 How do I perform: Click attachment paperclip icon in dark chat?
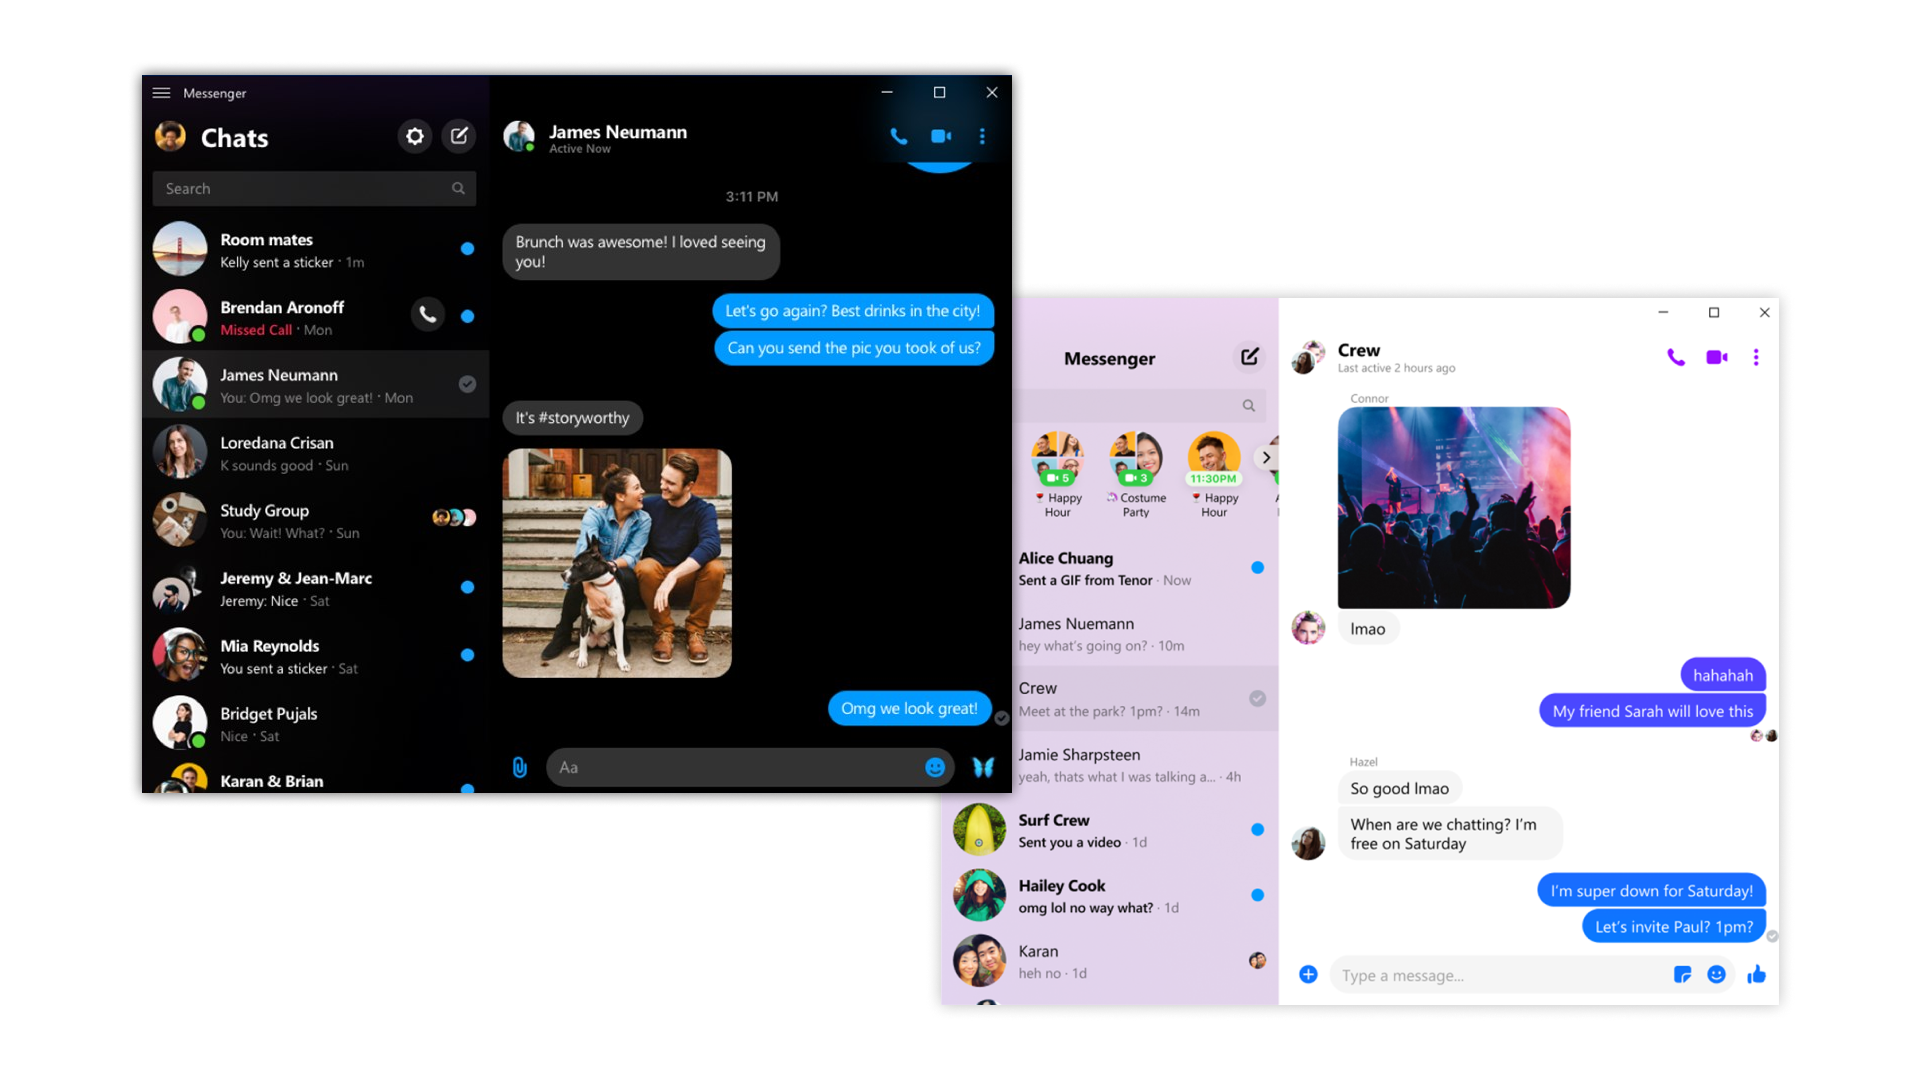[520, 767]
